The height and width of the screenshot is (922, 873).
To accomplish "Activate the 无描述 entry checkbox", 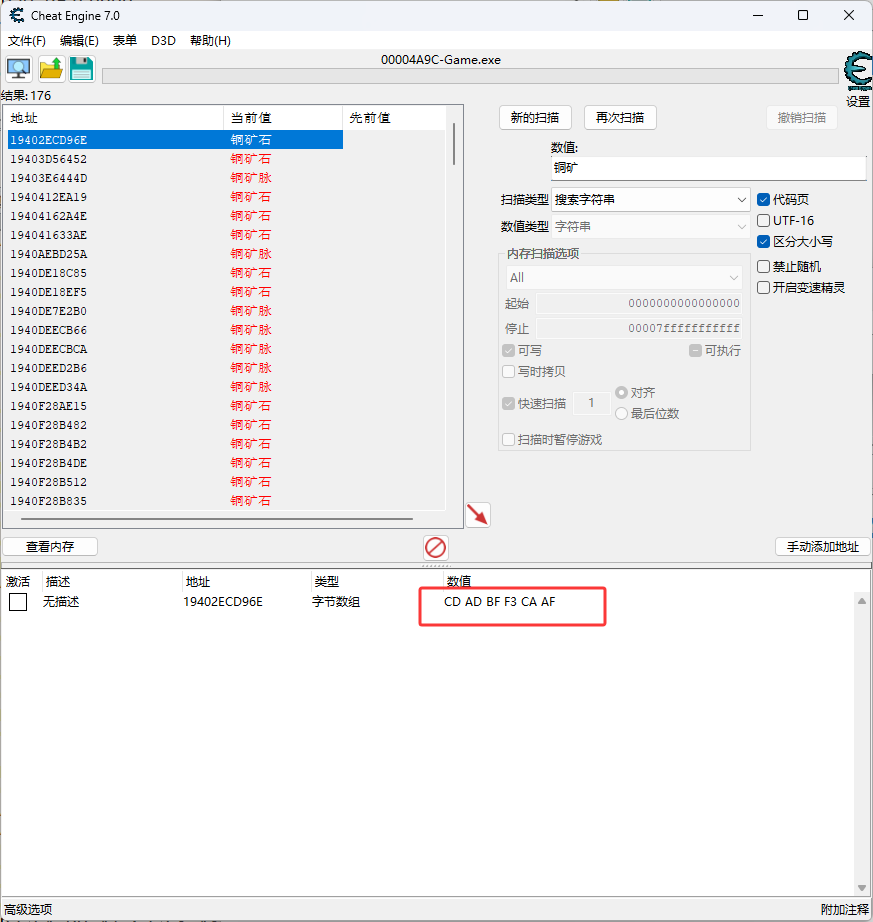I will pyautogui.click(x=18, y=602).
